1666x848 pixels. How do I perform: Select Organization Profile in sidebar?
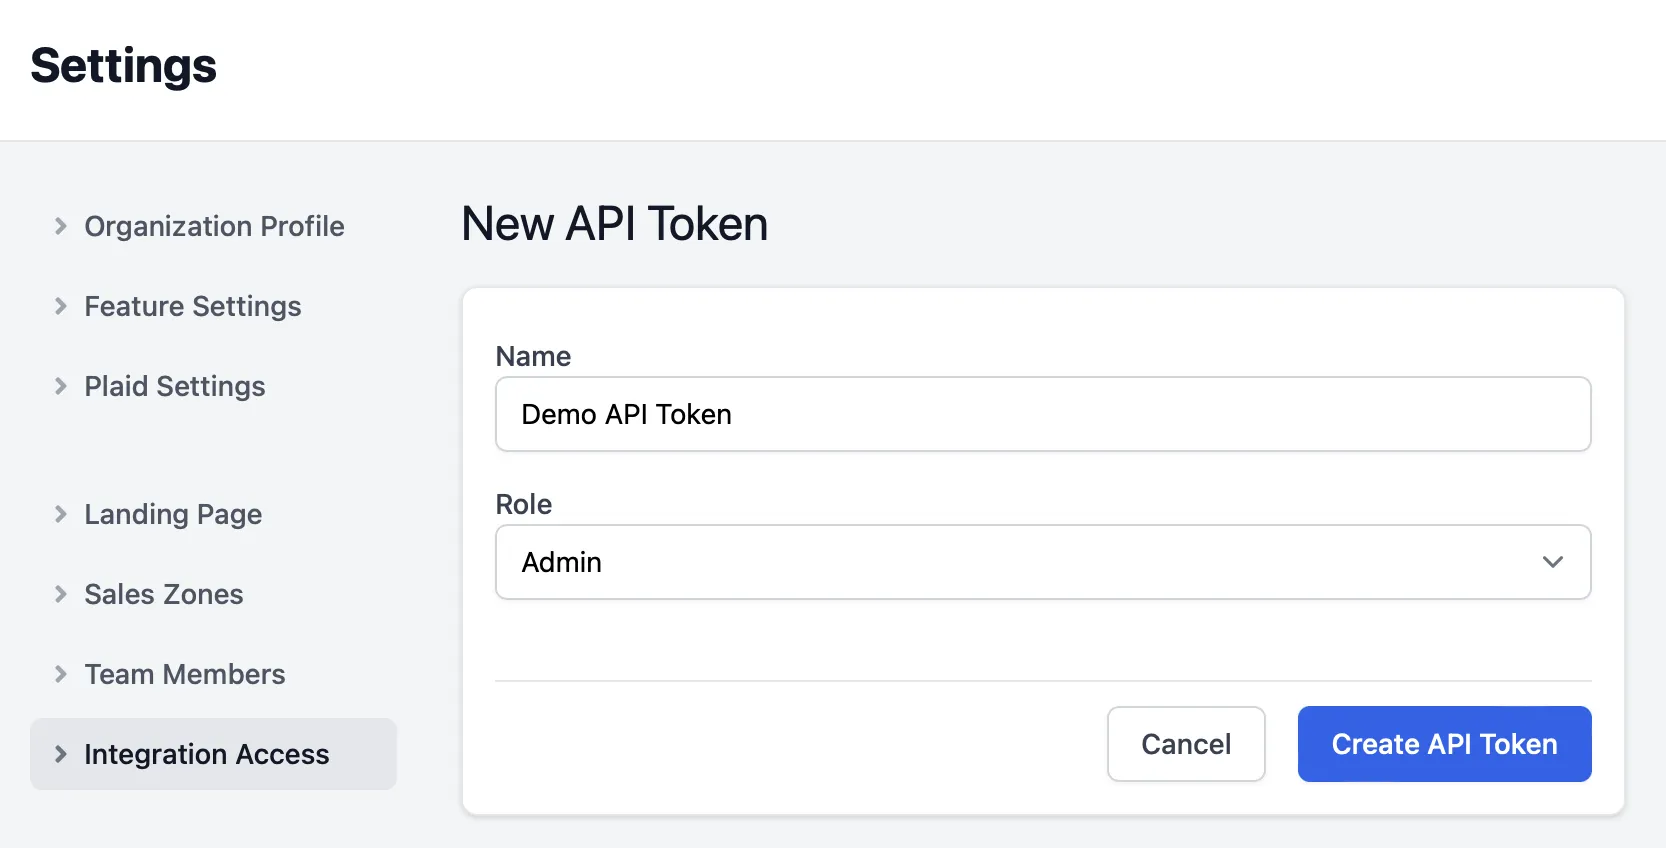(x=214, y=226)
